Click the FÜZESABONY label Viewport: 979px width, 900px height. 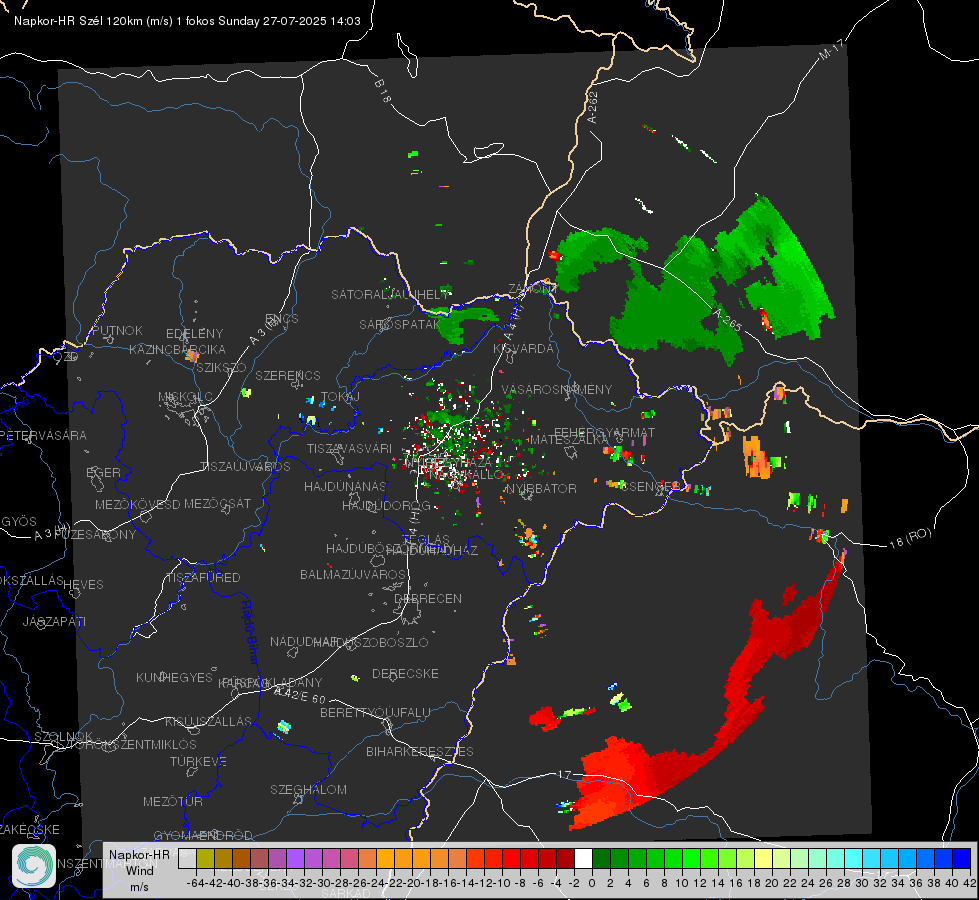tap(95, 535)
